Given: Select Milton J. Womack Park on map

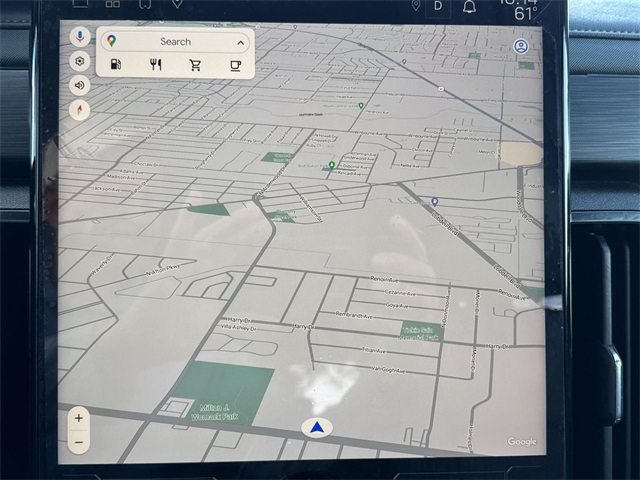Looking at the screenshot, I should click(217, 395).
